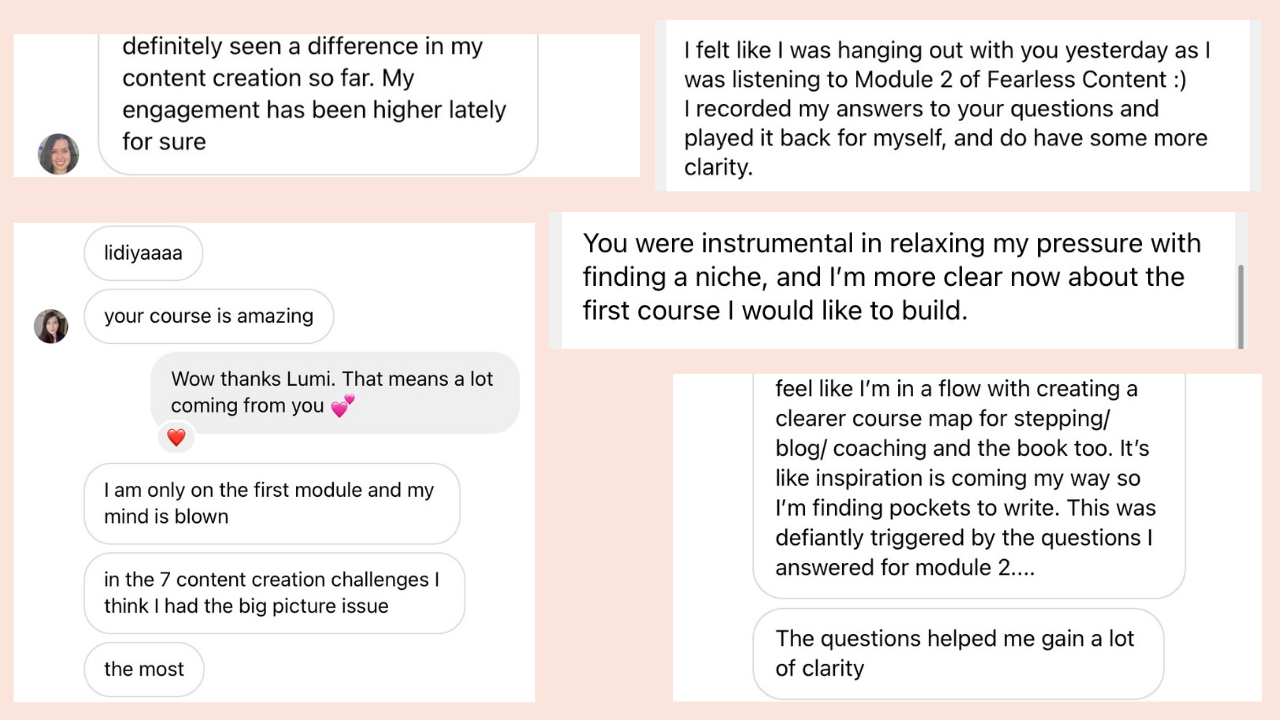Click the "clearer course map" message bubble
This screenshot has height=720, width=1280.
[x=967, y=478]
